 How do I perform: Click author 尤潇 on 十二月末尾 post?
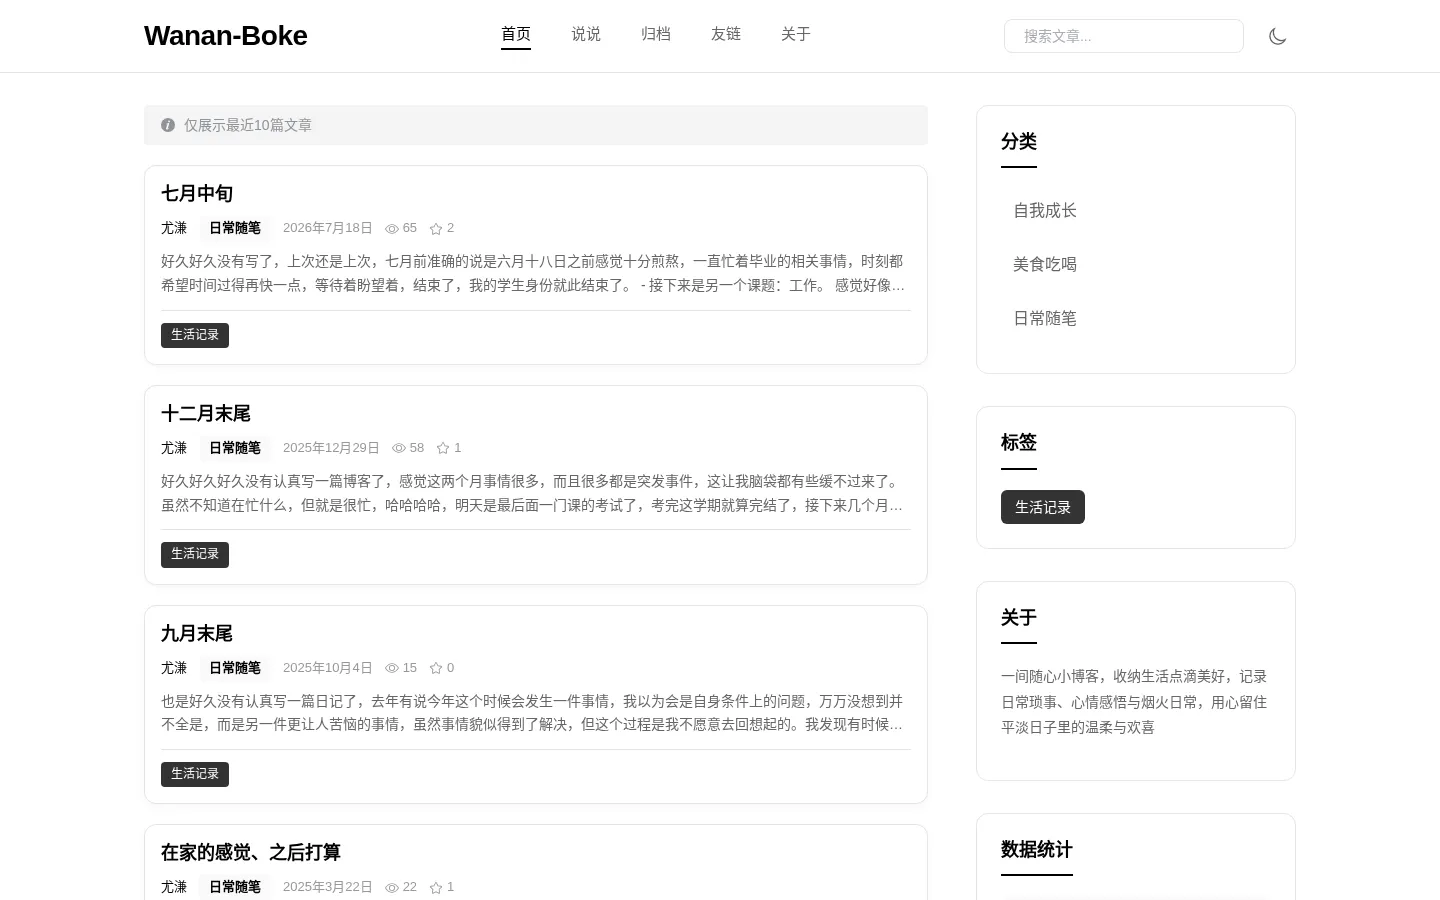(x=174, y=448)
